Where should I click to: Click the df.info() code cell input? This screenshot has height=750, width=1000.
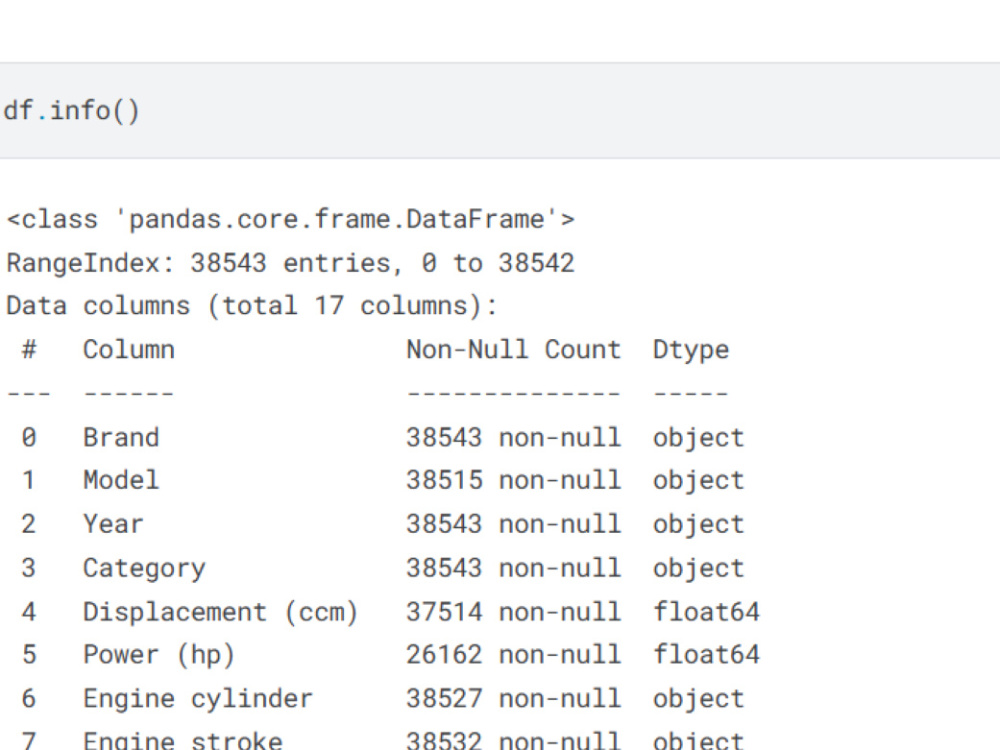coord(500,110)
